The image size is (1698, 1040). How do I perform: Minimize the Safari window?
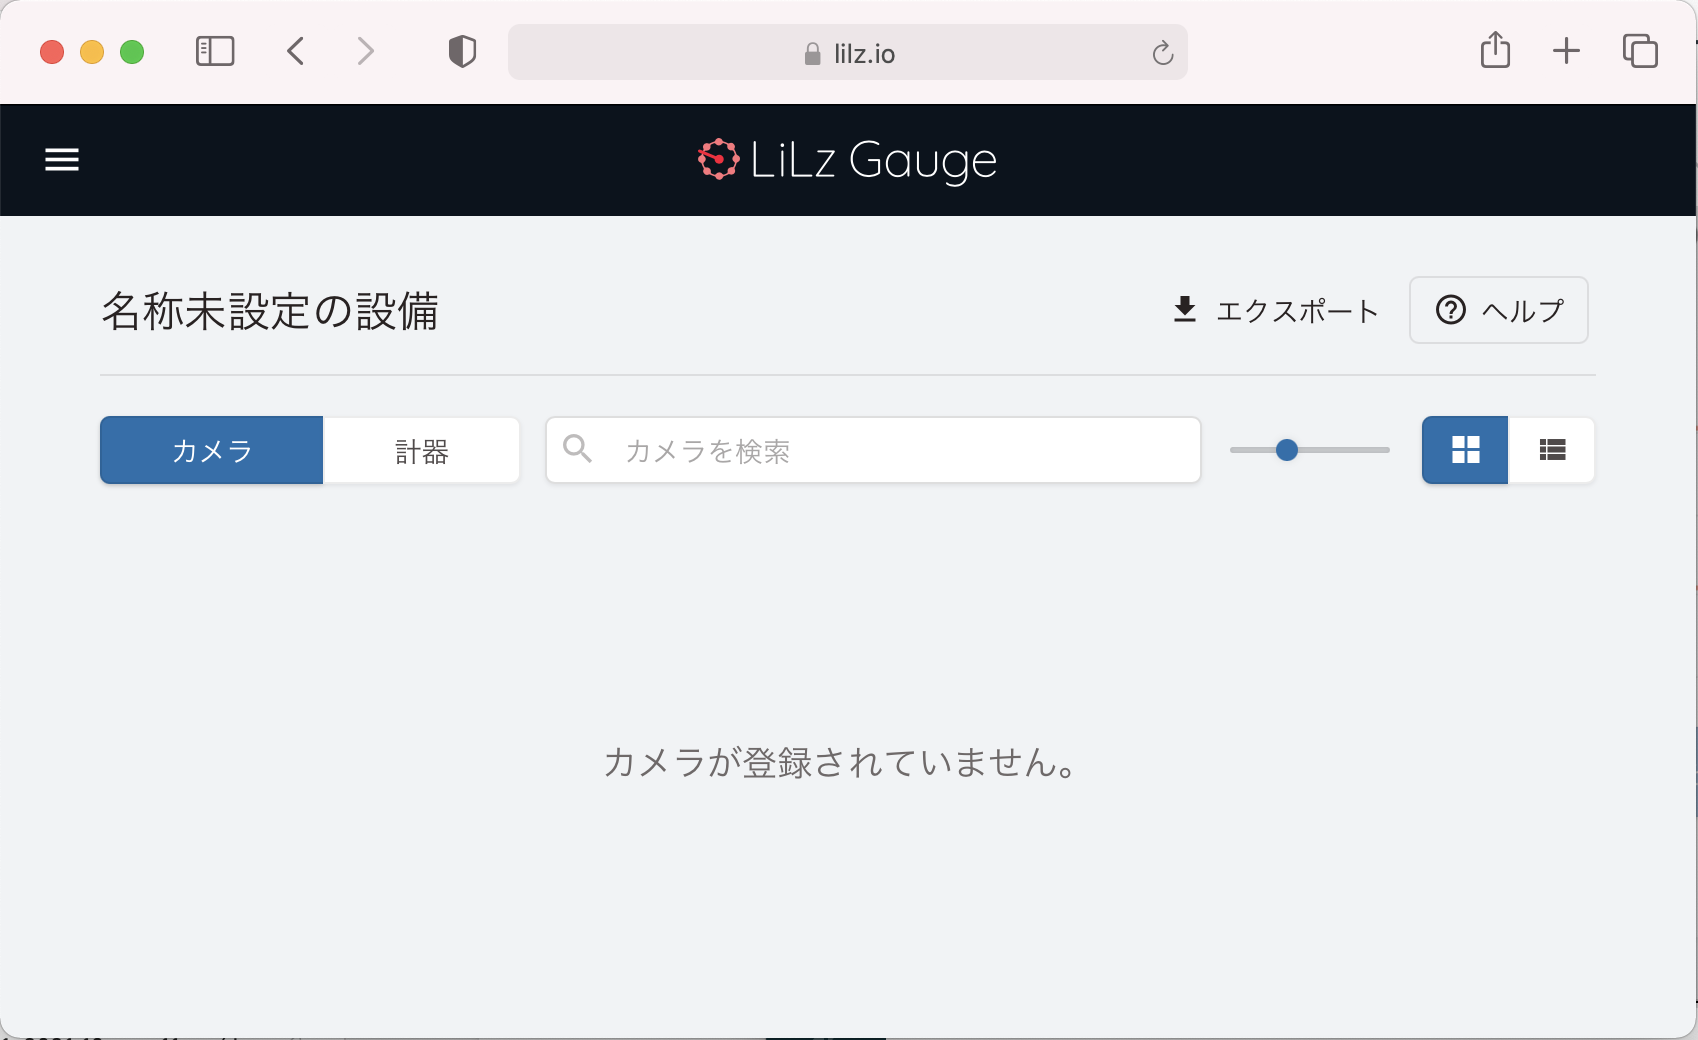click(92, 52)
